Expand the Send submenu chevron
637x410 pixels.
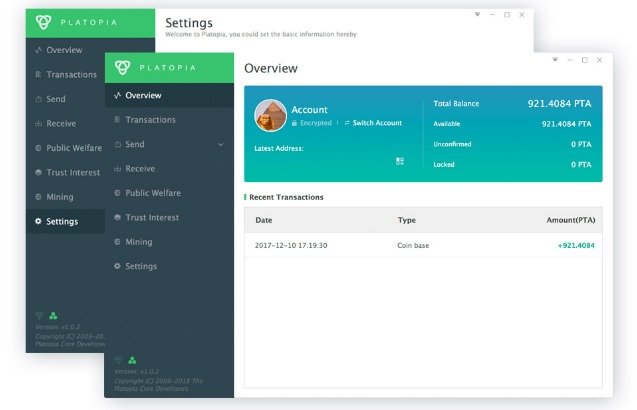point(220,144)
